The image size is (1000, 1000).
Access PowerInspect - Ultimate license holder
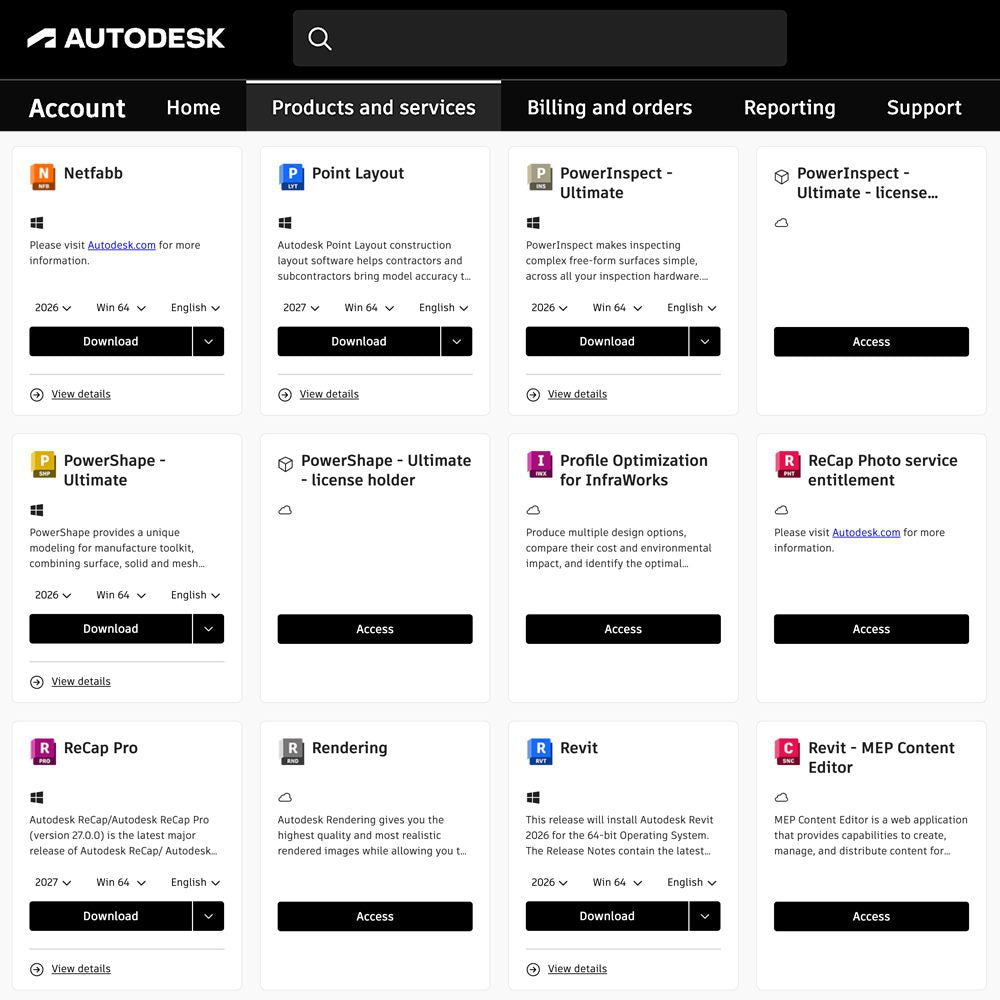[871, 342]
